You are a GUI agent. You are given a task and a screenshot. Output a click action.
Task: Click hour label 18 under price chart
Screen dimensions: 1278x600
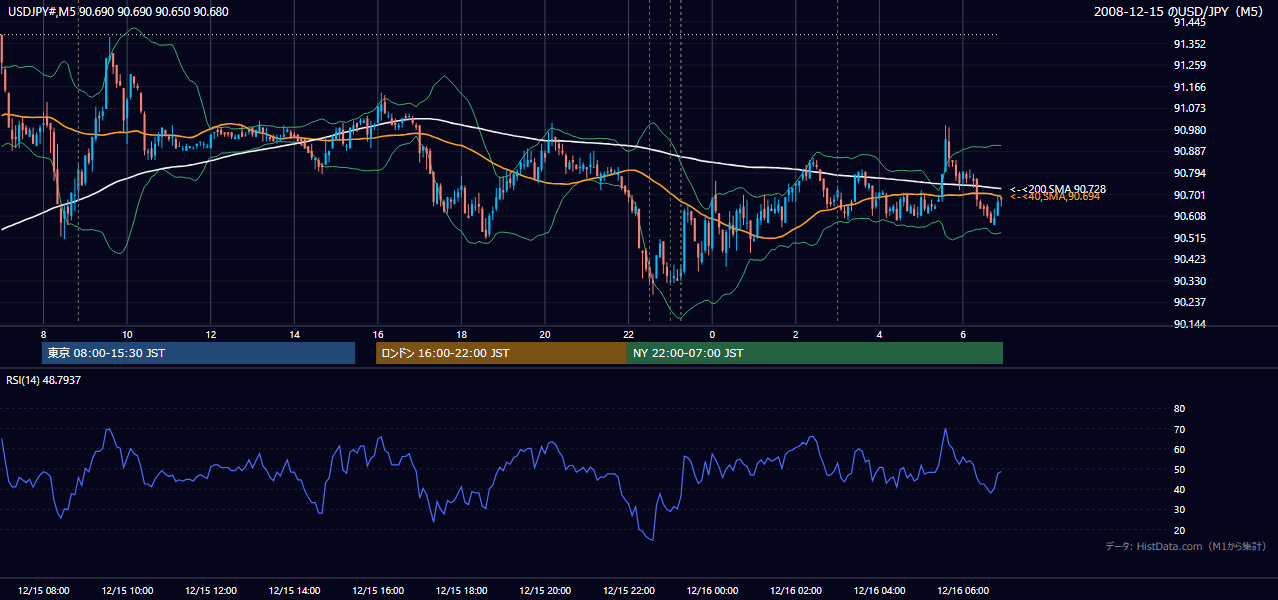tap(461, 334)
